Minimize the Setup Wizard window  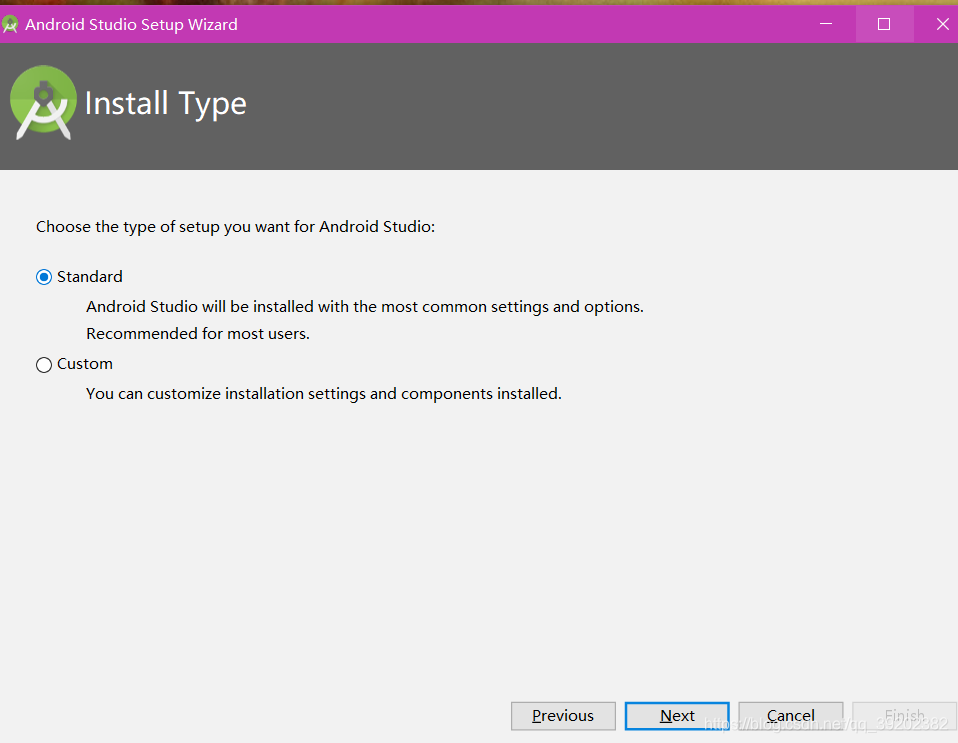click(x=826, y=24)
